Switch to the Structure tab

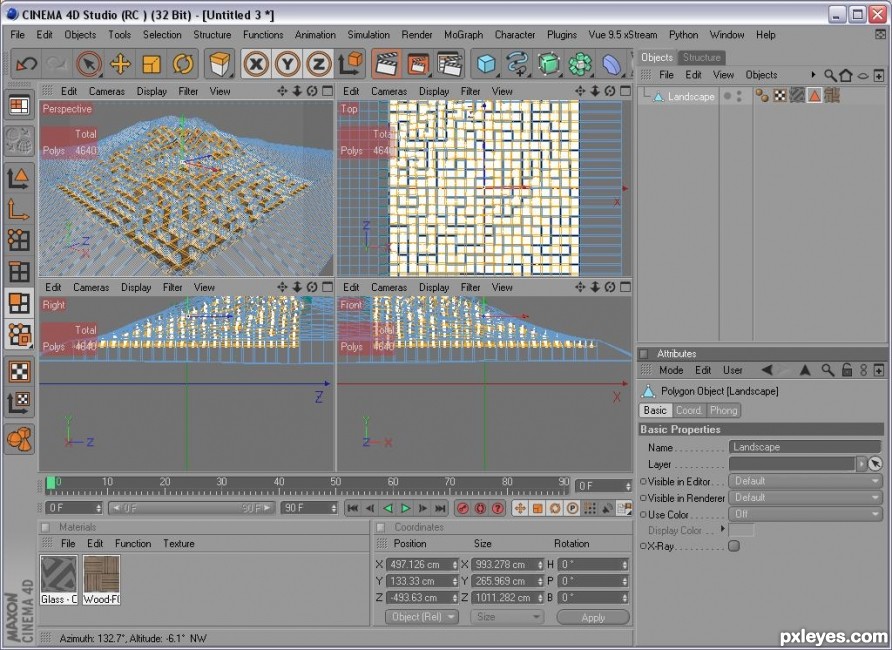point(701,57)
